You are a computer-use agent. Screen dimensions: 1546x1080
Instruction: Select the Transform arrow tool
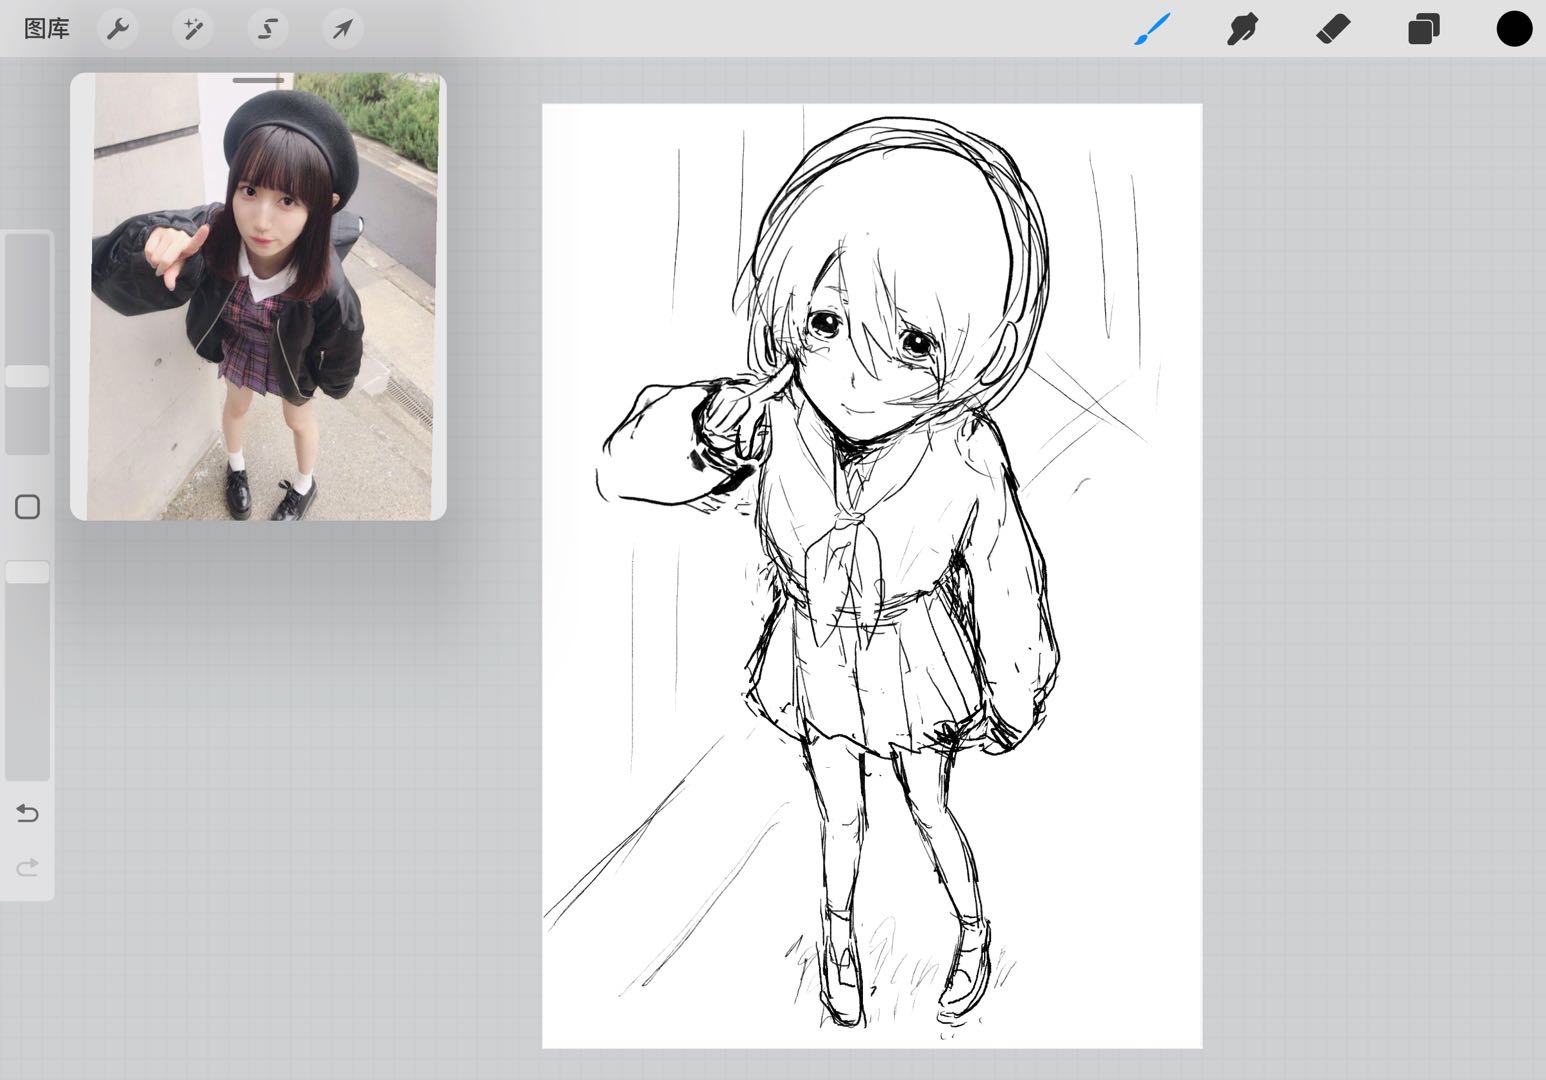(x=342, y=29)
